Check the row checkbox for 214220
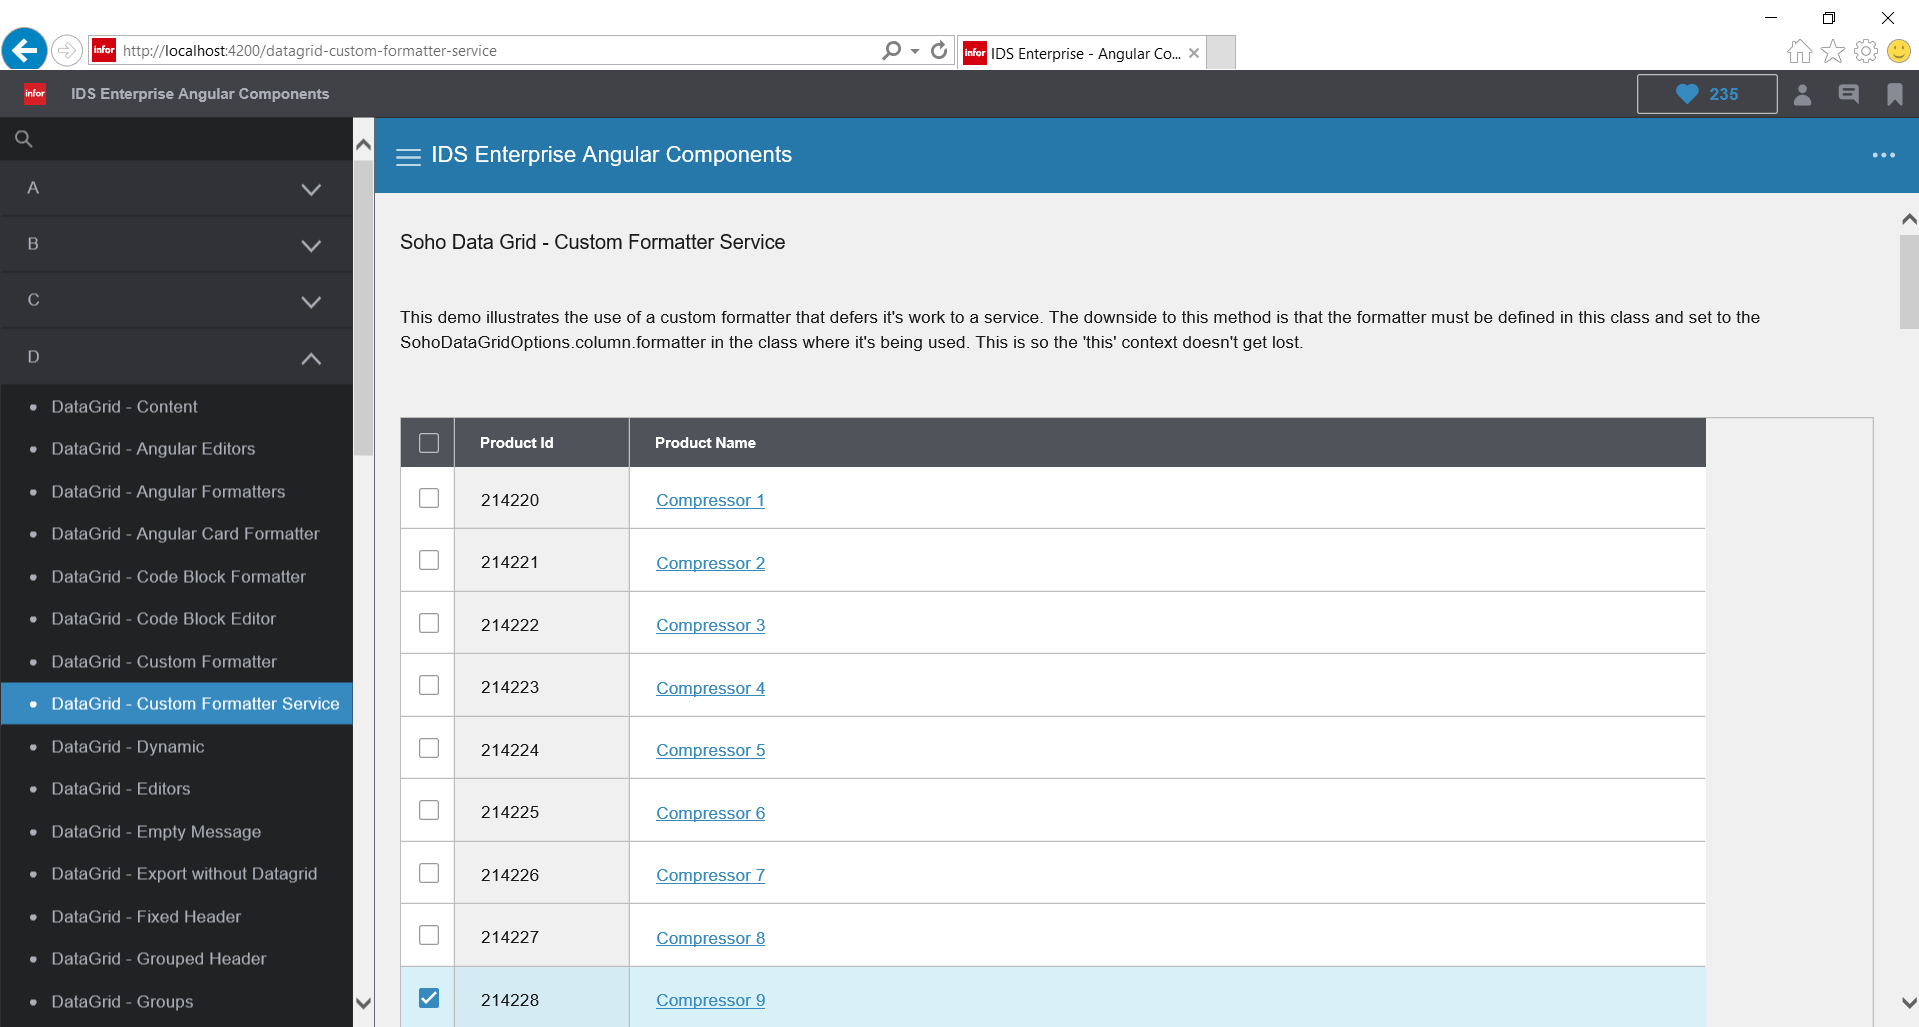Screen dimensions: 1919x1027 pos(429,498)
